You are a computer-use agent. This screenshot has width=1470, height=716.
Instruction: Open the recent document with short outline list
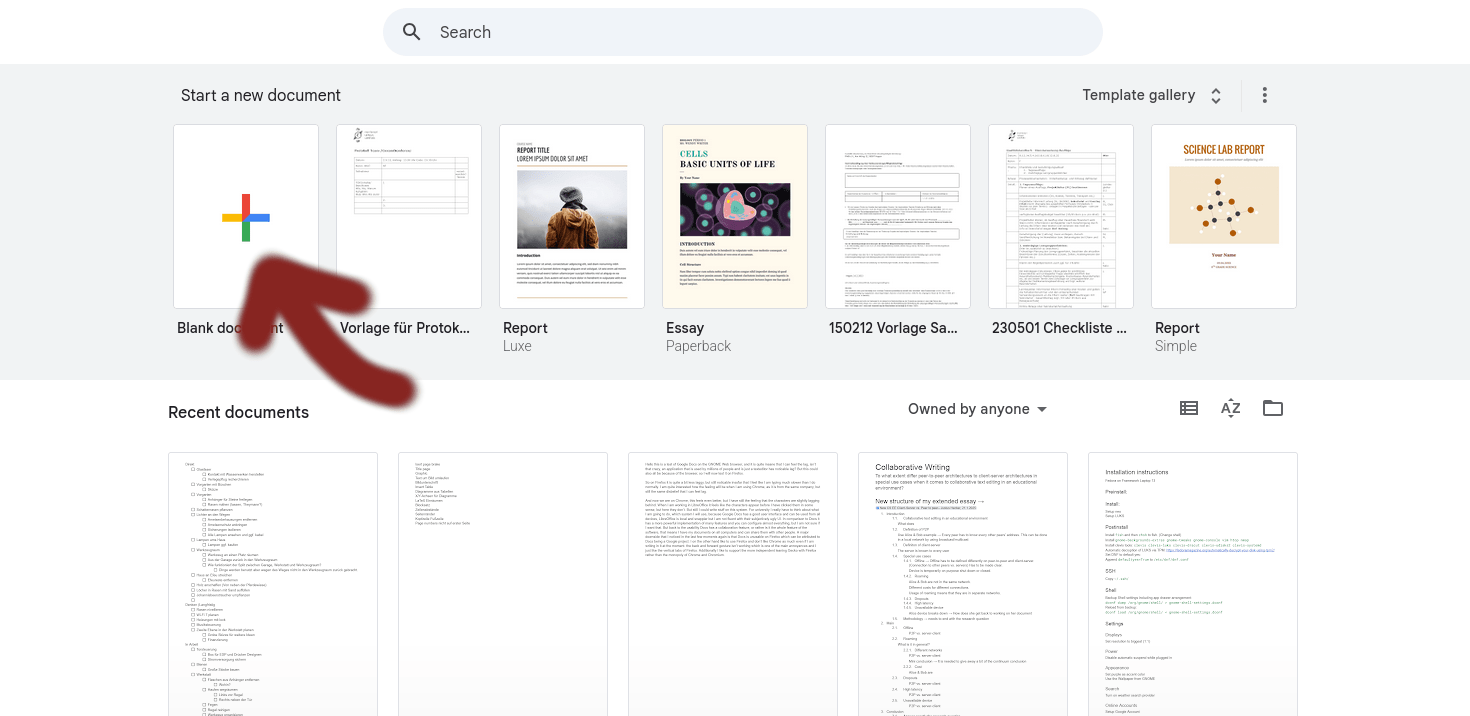tap(503, 584)
